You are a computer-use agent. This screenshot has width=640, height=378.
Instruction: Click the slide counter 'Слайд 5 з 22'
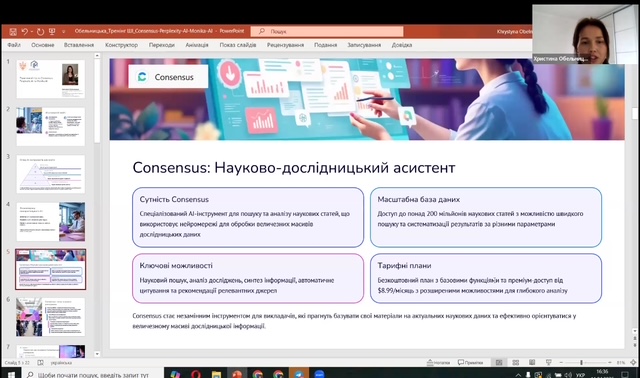coord(17,362)
